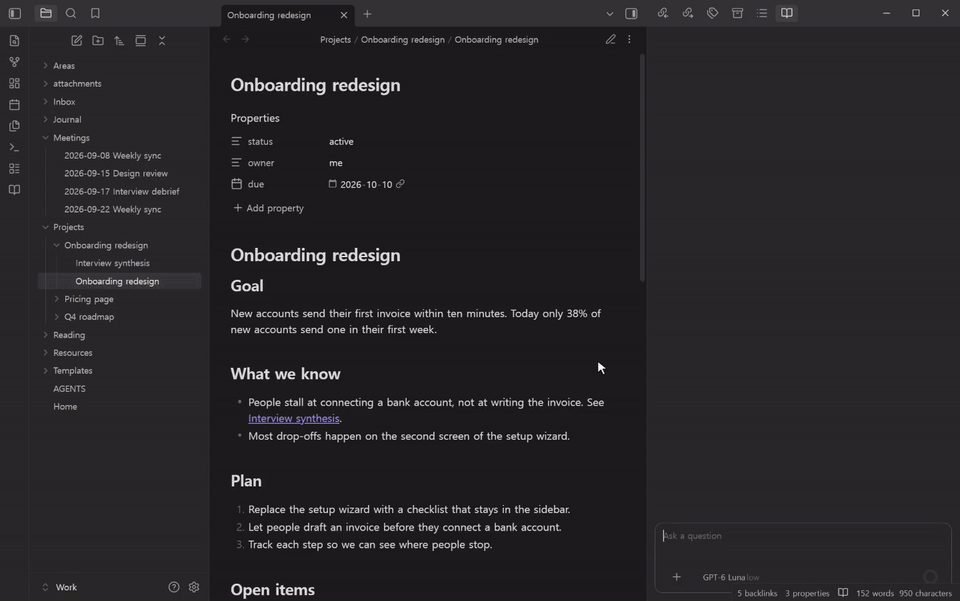Open the search pane icon
The height and width of the screenshot is (601, 960).
click(x=71, y=13)
